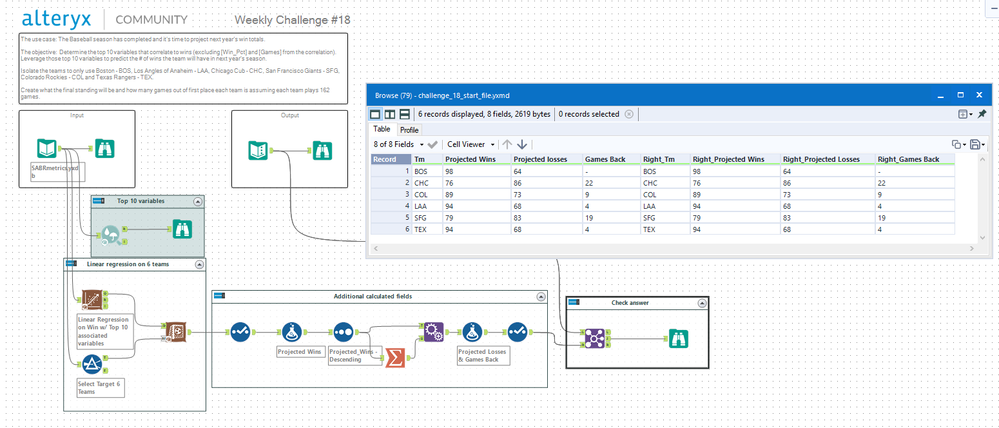Collapse the Additional calculated fields container
999x428 pixels.
pyautogui.click(x=541, y=296)
